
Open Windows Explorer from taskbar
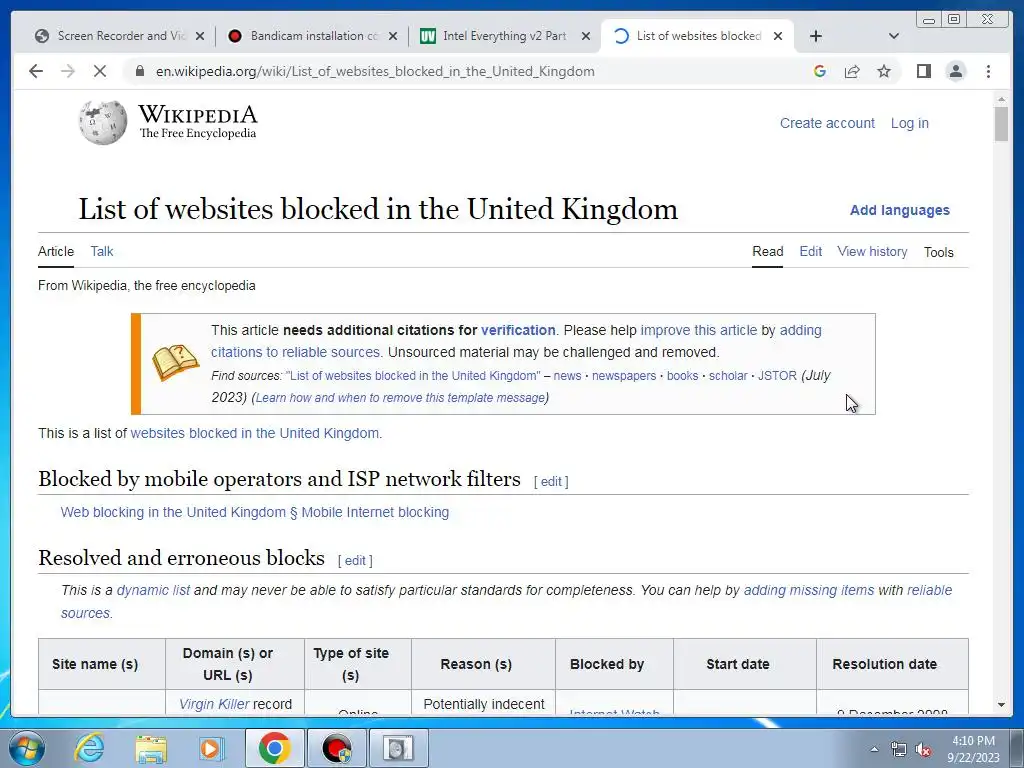(151, 748)
